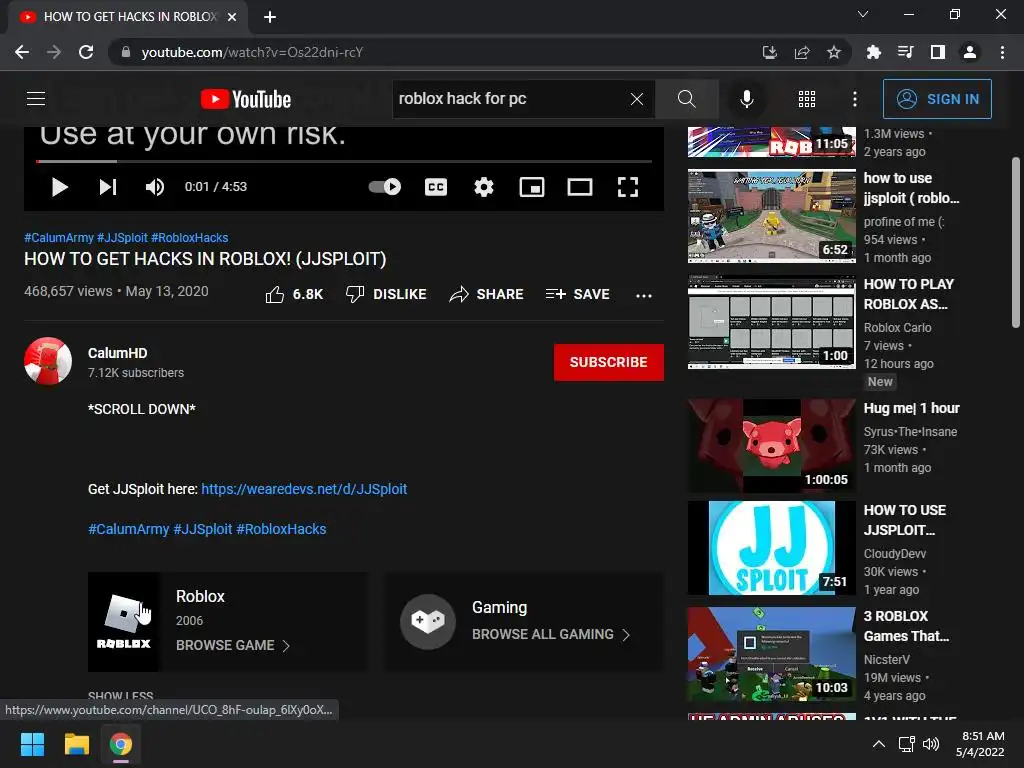The height and width of the screenshot is (768, 1024).
Task: Play the video
Action: (x=59, y=187)
